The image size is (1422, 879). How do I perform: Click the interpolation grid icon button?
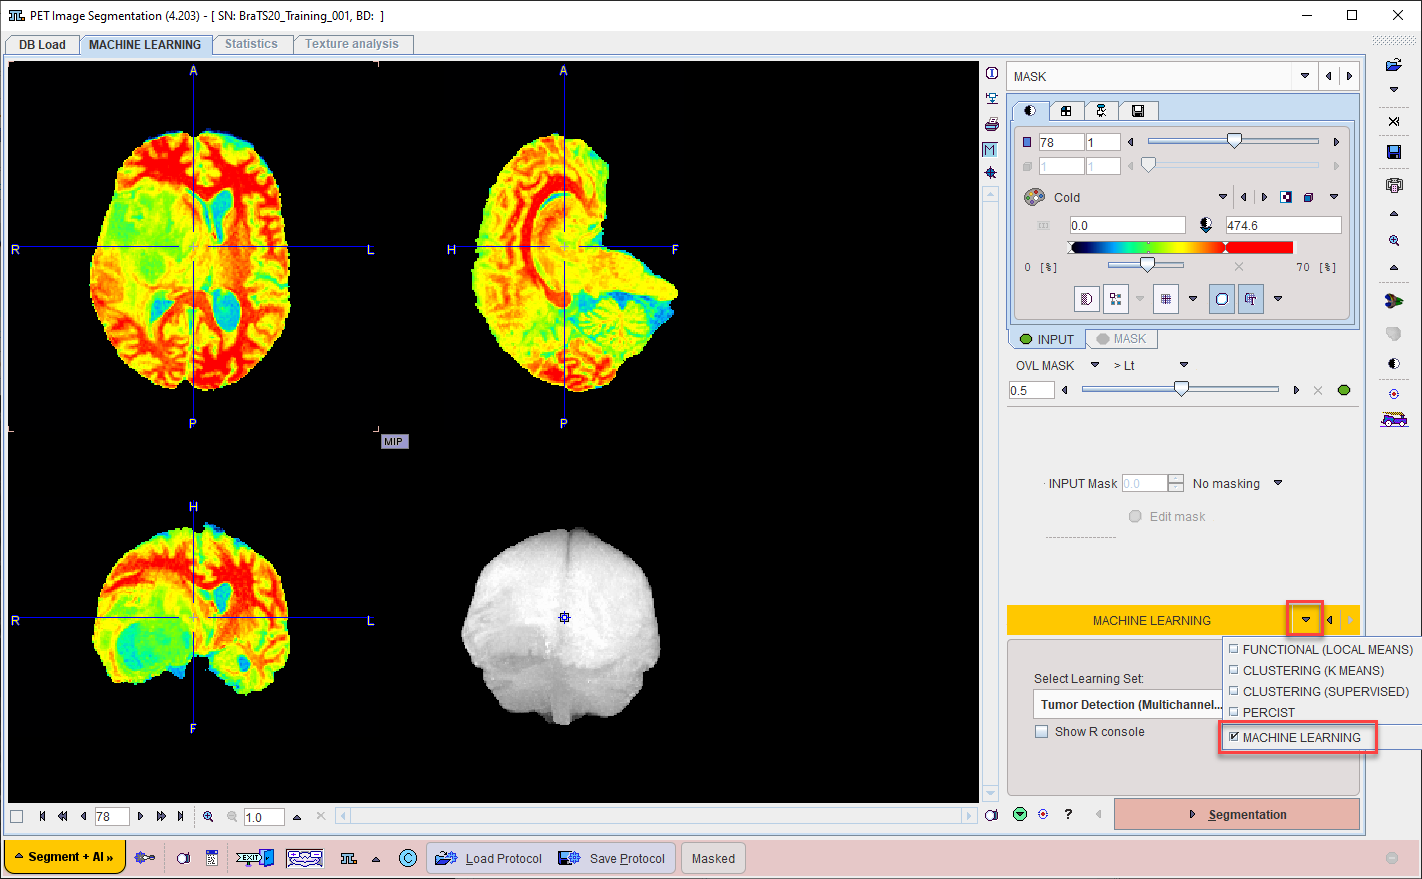click(x=1165, y=299)
